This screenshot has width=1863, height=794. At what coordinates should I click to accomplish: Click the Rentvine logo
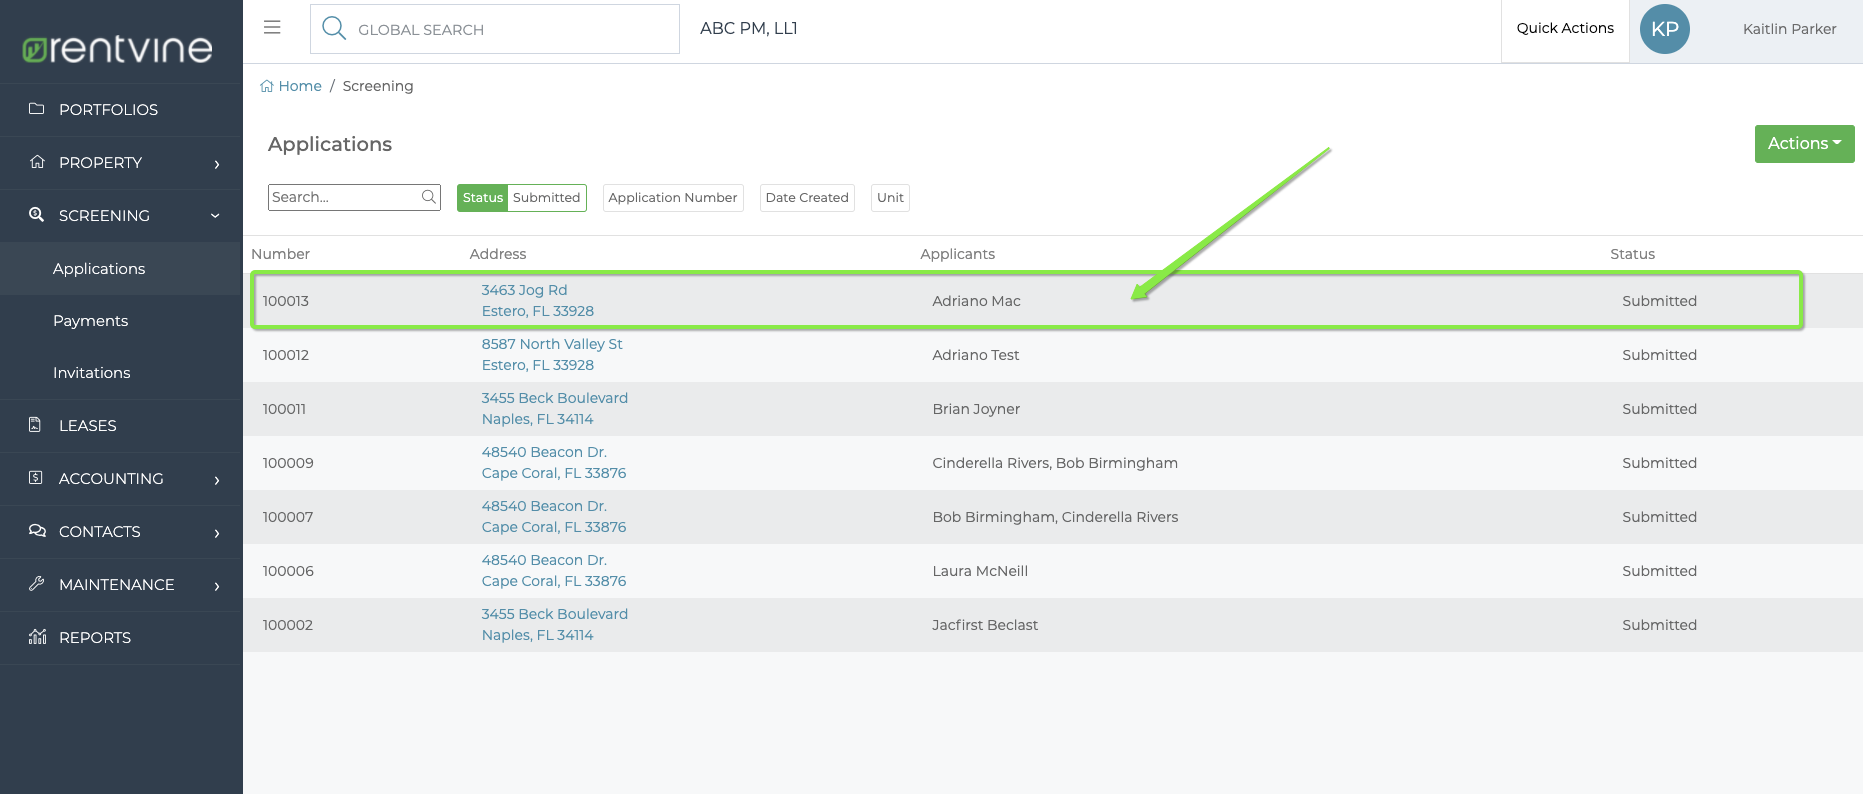118,49
